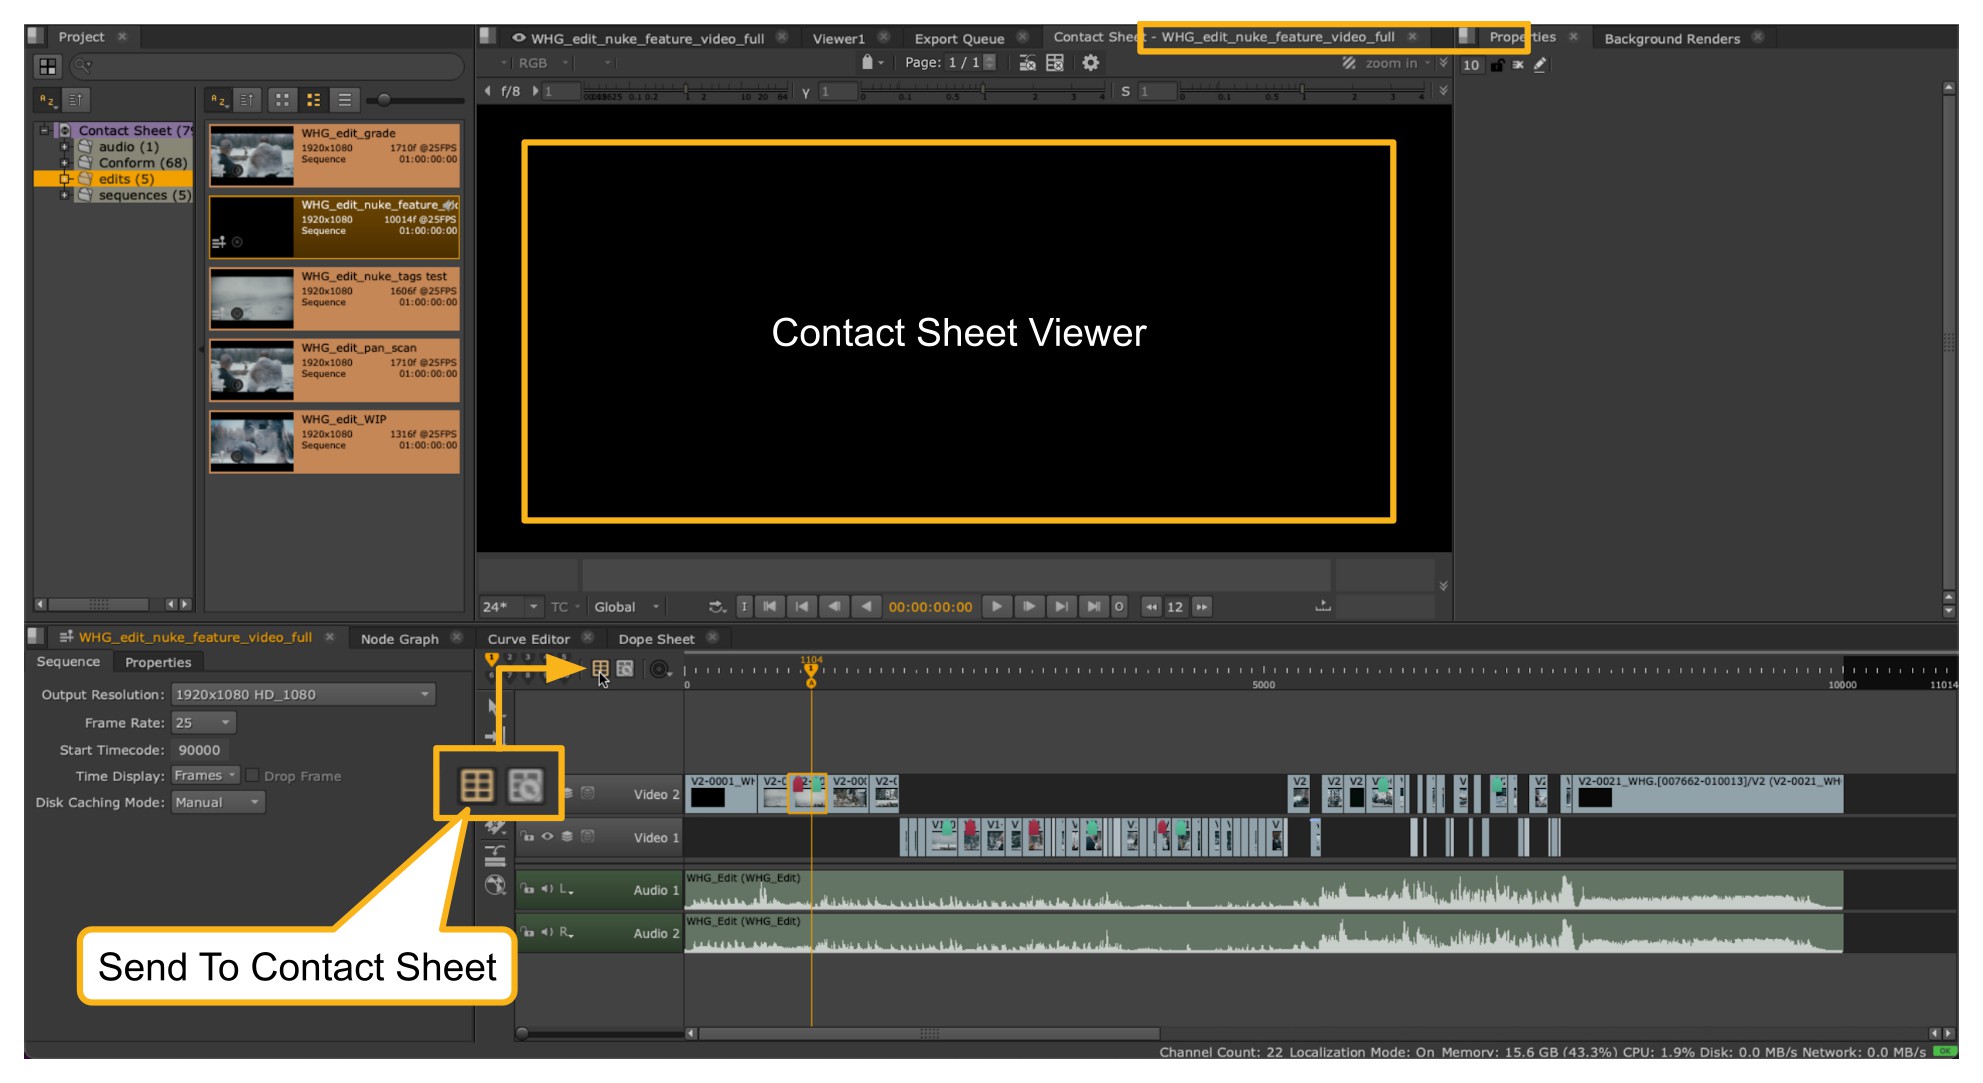Click the Properties panel pencil edit icon
This screenshot has height=1083, width=1983.
click(x=1540, y=65)
